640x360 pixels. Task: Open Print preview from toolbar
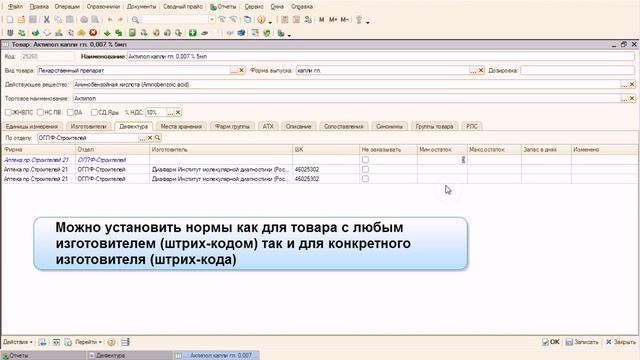(96, 20)
